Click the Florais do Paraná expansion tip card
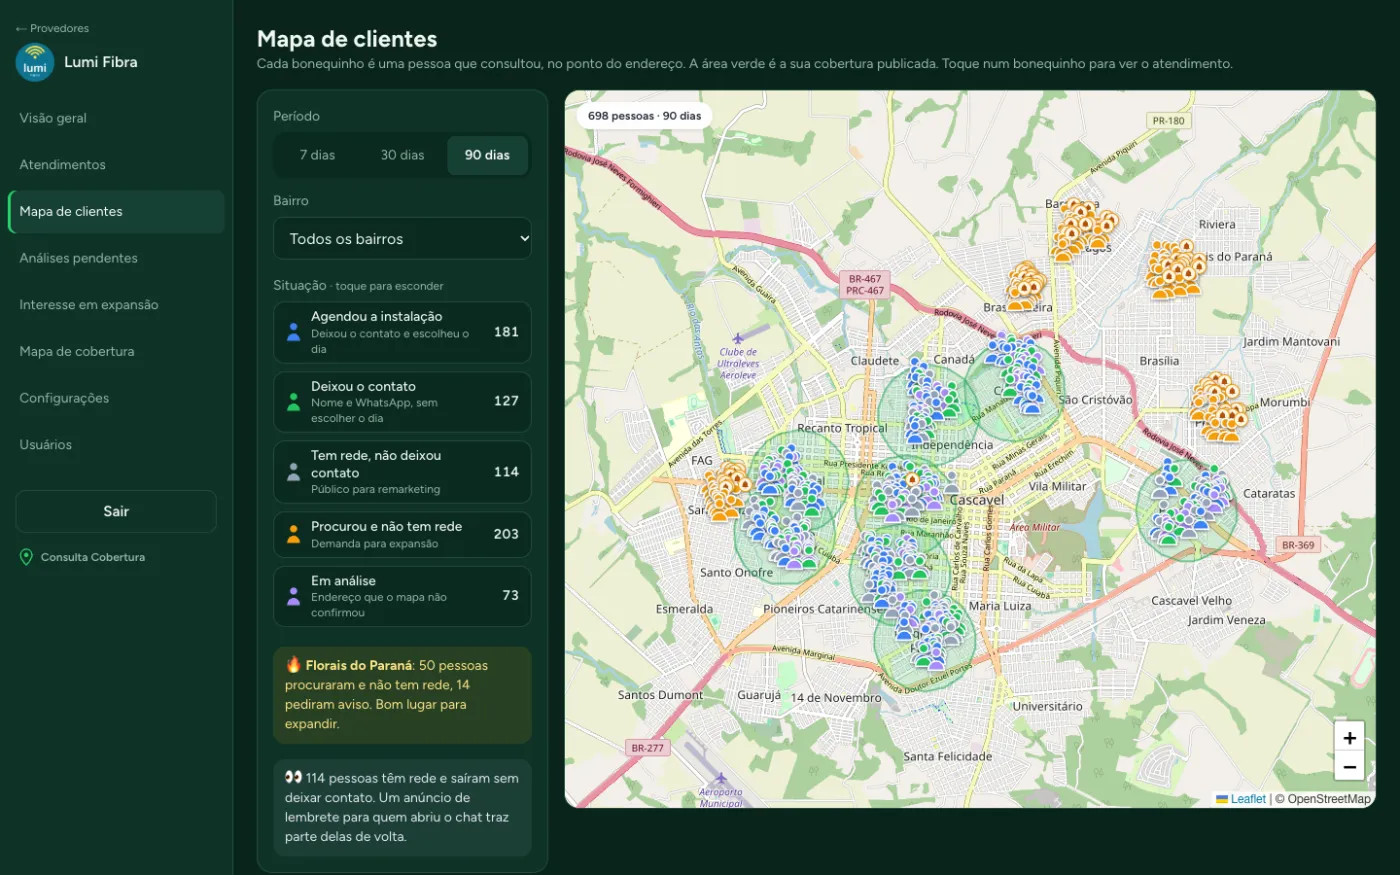Image resolution: width=1400 pixels, height=875 pixels. click(x=402, y=695)
